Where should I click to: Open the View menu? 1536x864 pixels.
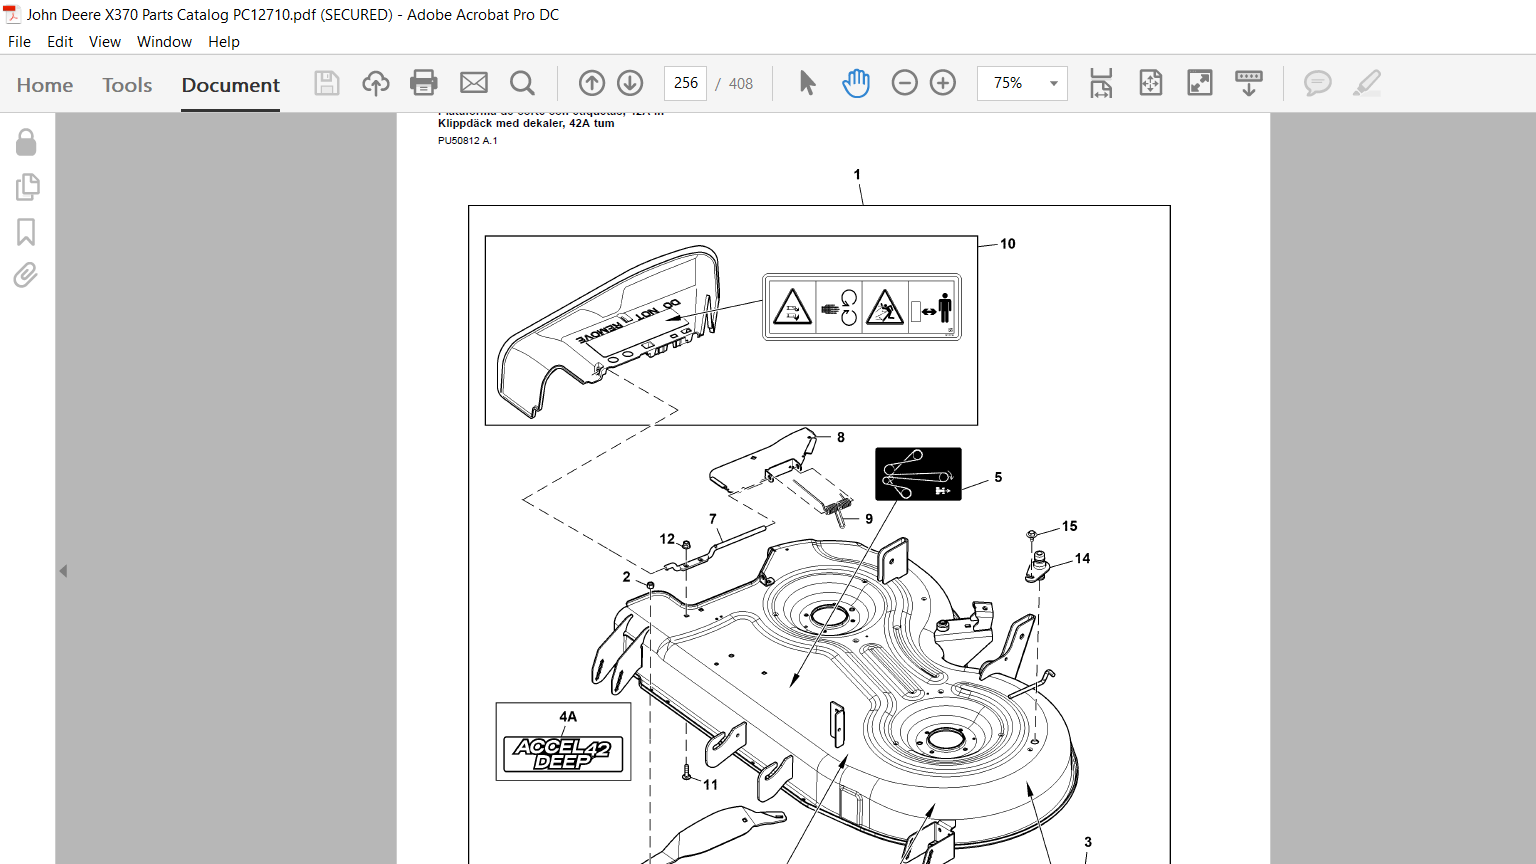[x=104, y=42]
